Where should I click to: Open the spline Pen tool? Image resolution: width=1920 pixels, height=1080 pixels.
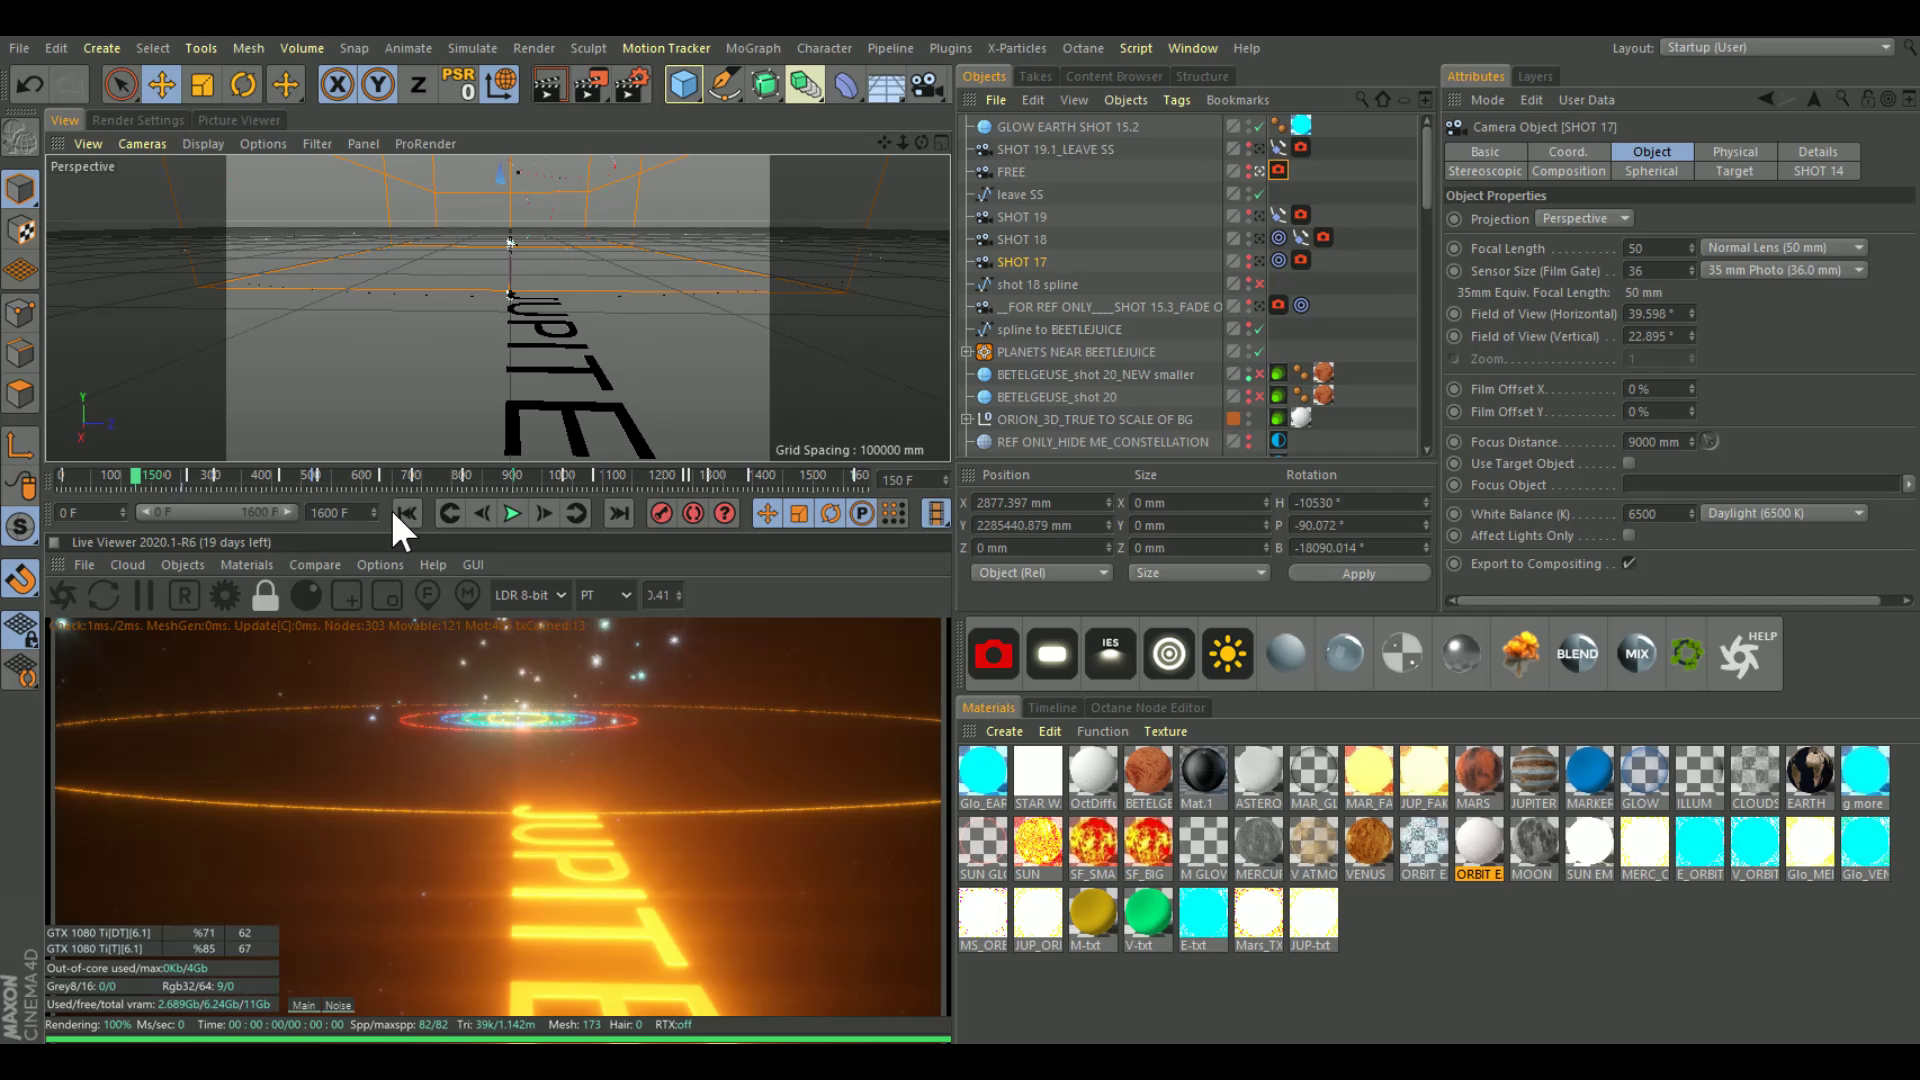(x=724, y=85)
